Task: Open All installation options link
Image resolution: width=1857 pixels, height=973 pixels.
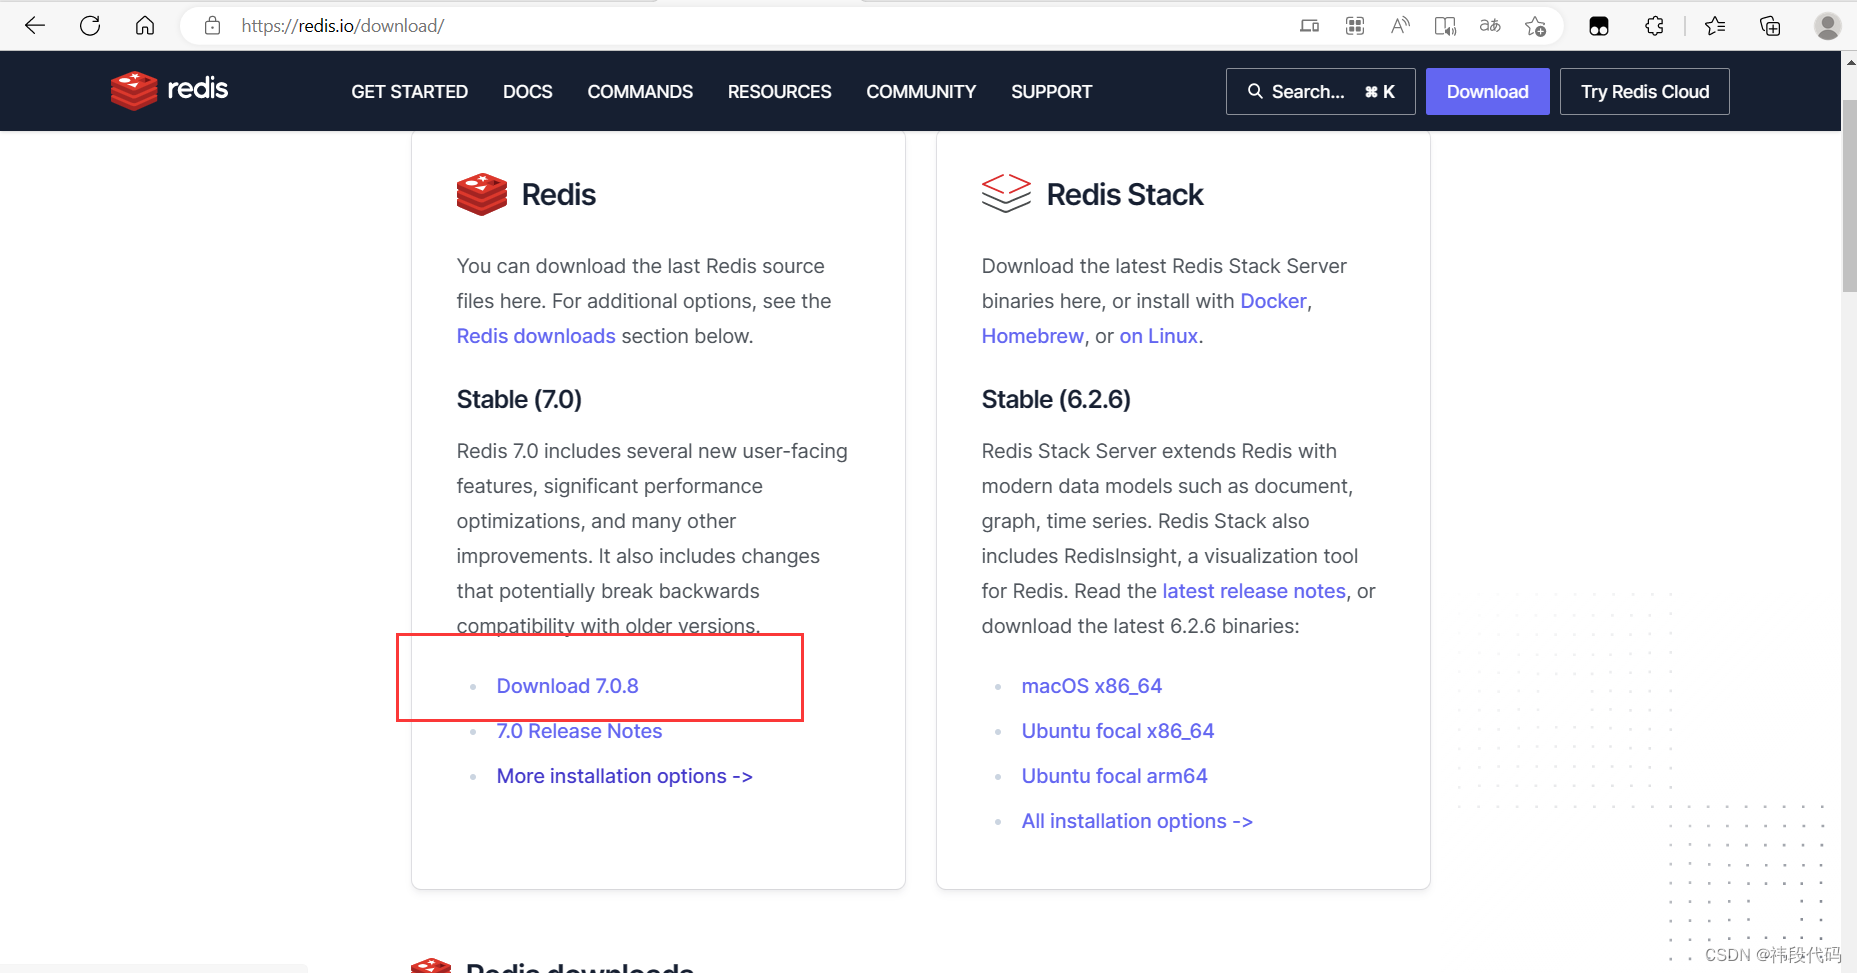Action: click(x=1137, y=821)
